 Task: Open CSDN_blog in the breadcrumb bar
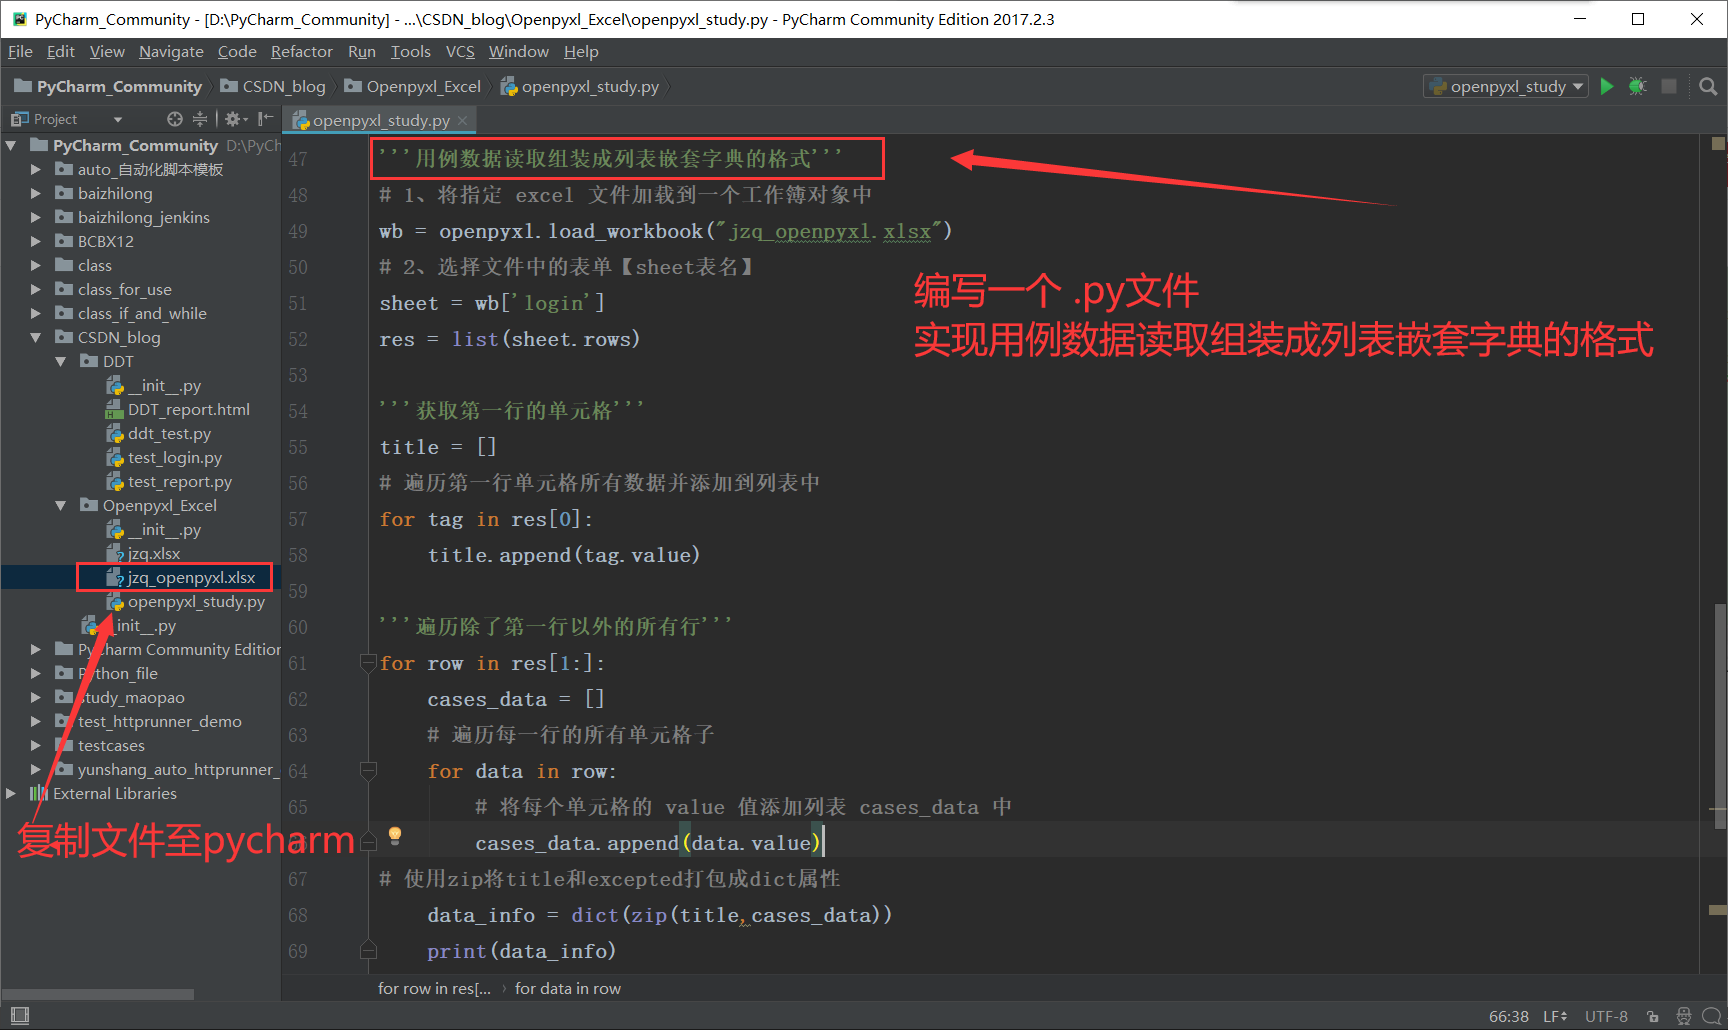pos(283,86)
